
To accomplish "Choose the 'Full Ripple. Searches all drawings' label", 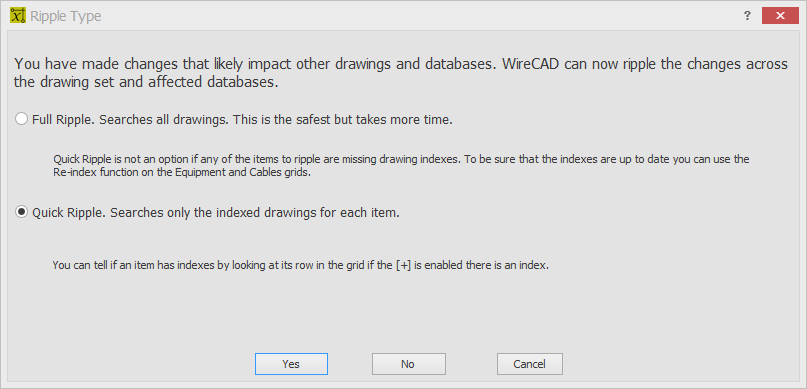I will (242, 119).
